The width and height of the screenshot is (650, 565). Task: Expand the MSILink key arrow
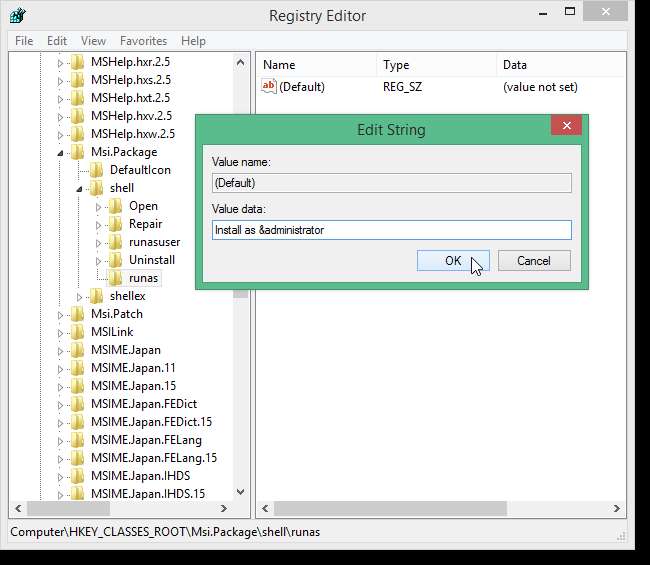[x=60, y=332]
